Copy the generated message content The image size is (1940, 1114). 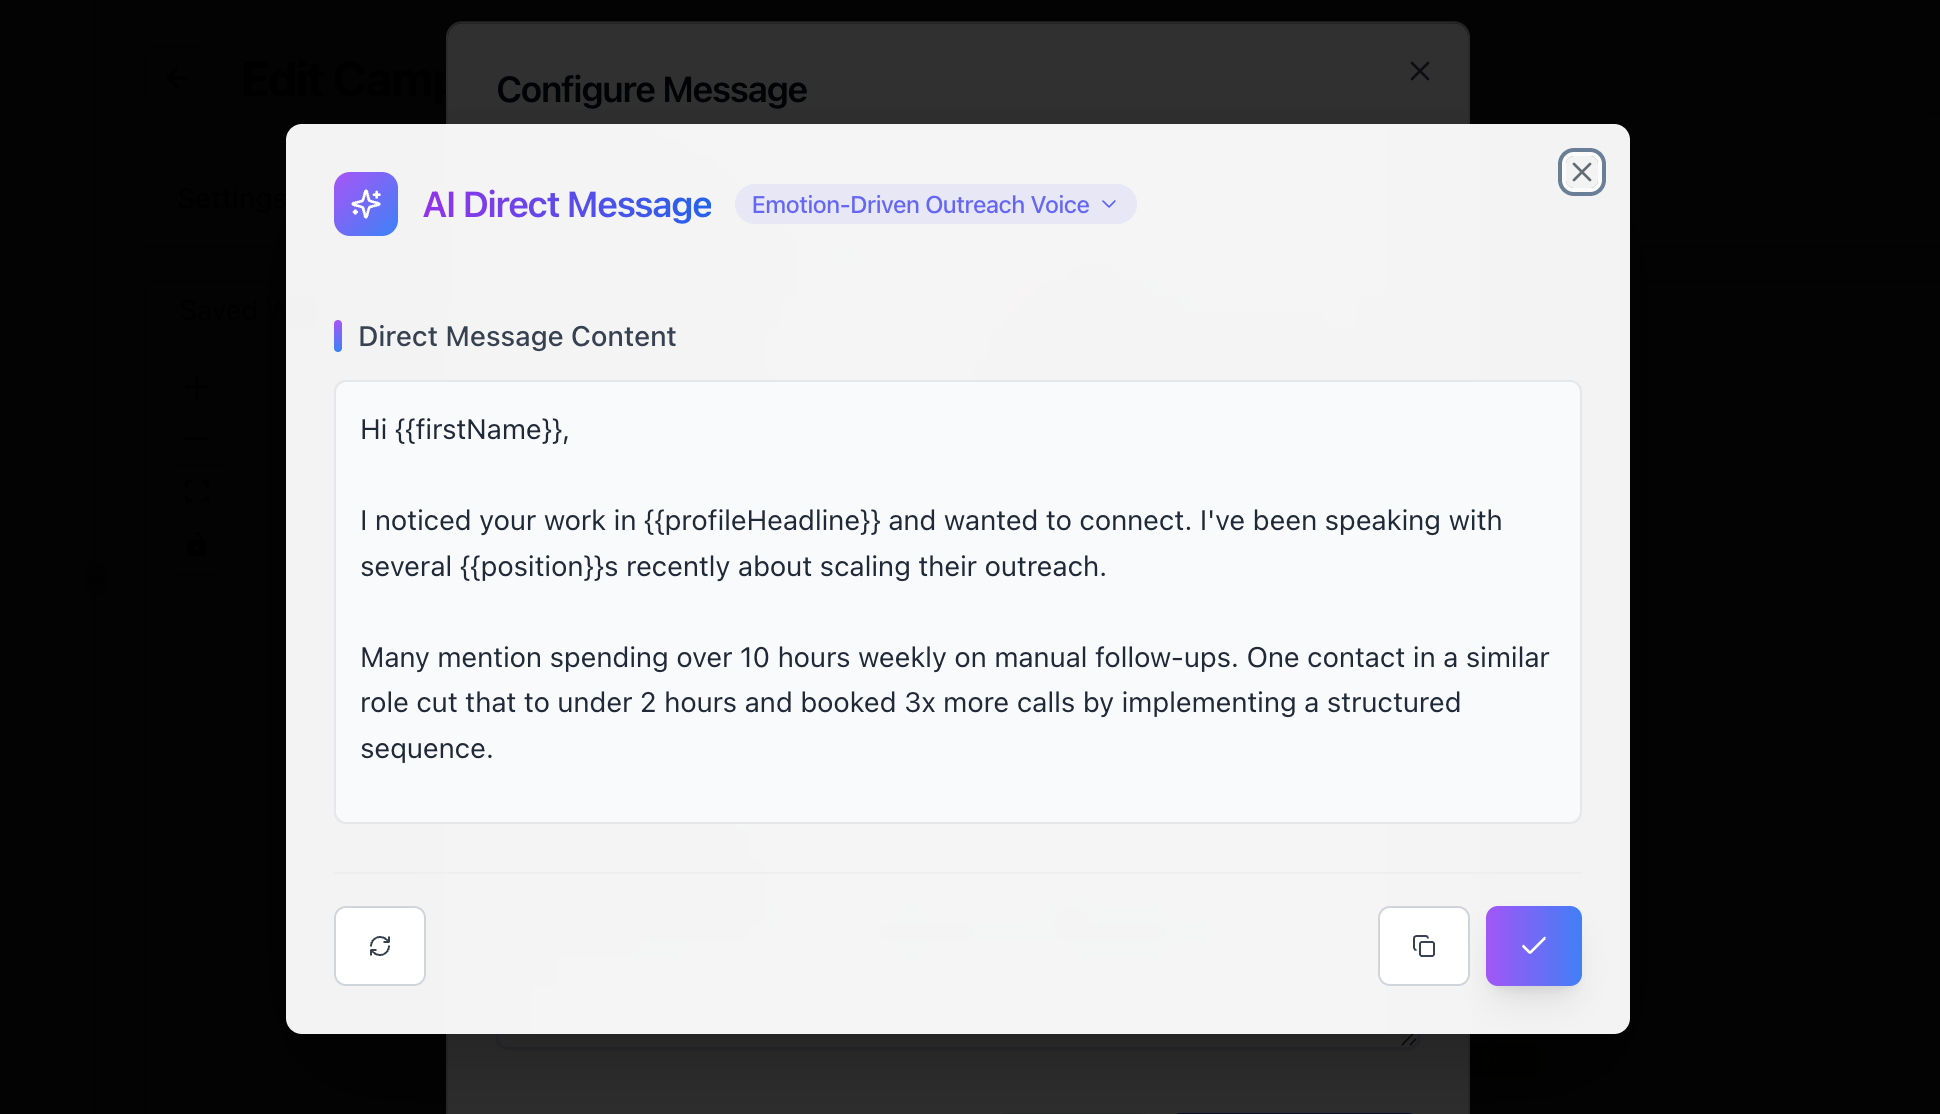(1424, 946)
